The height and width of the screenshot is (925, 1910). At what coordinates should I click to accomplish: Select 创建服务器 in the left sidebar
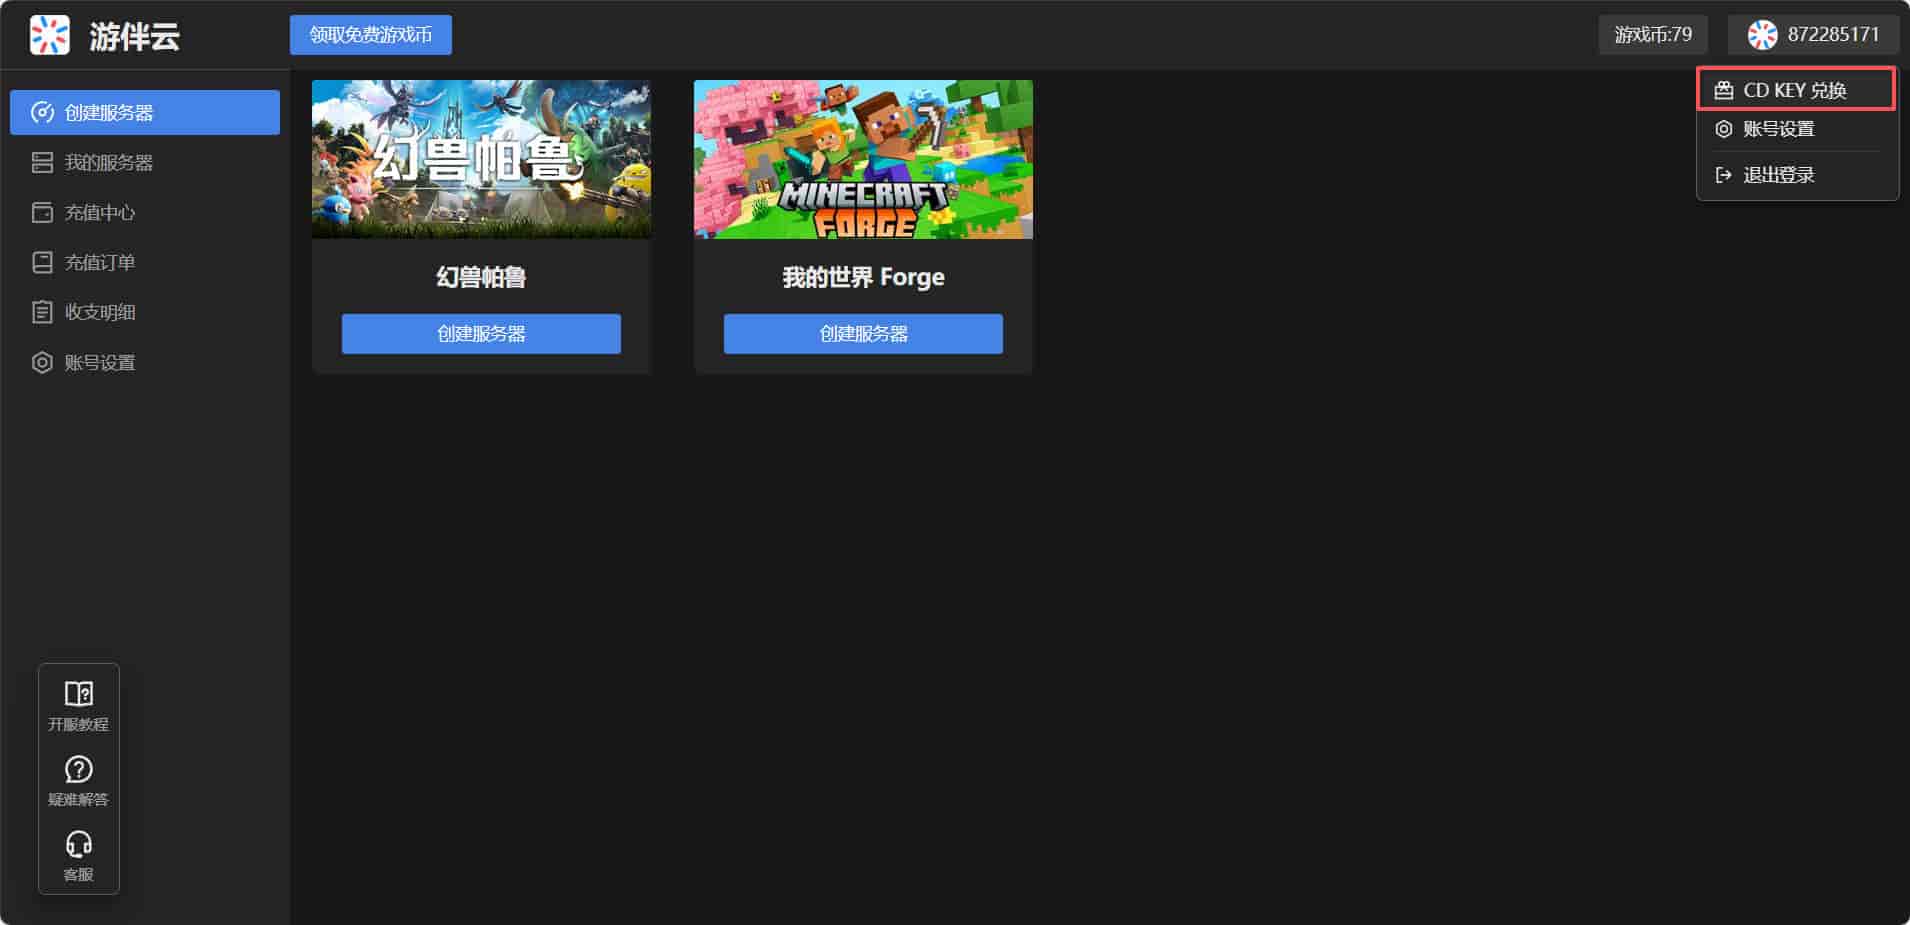coord(144,112)
